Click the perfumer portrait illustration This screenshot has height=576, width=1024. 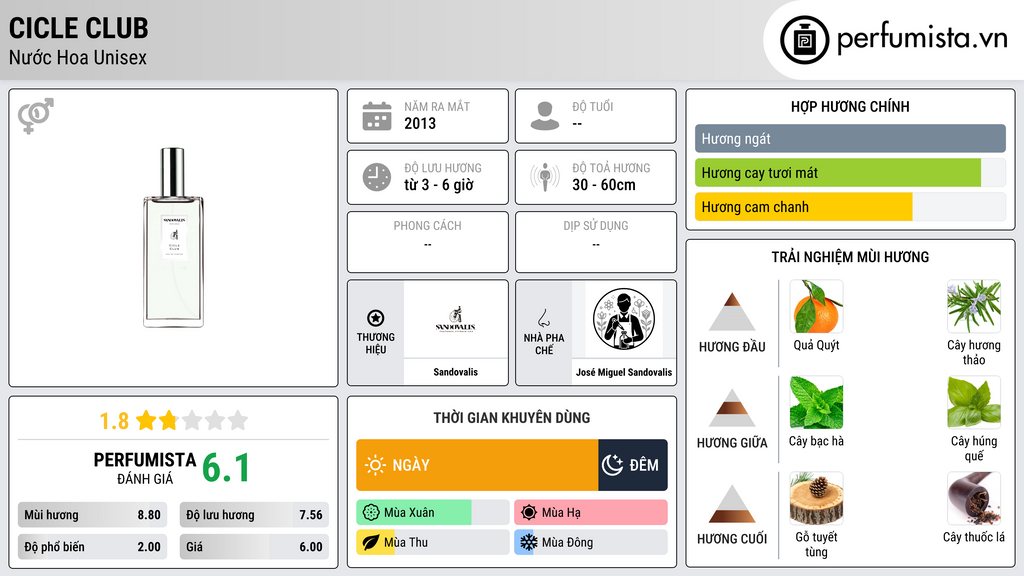point(624,319)
